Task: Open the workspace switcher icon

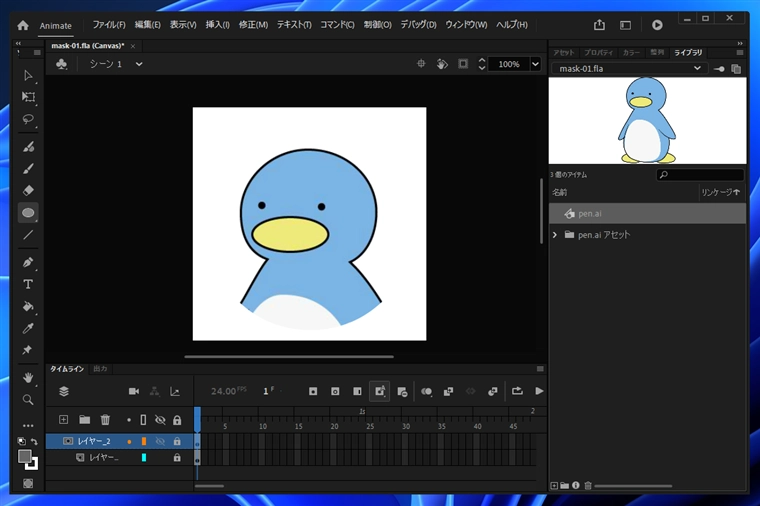Action: (625, 25)
